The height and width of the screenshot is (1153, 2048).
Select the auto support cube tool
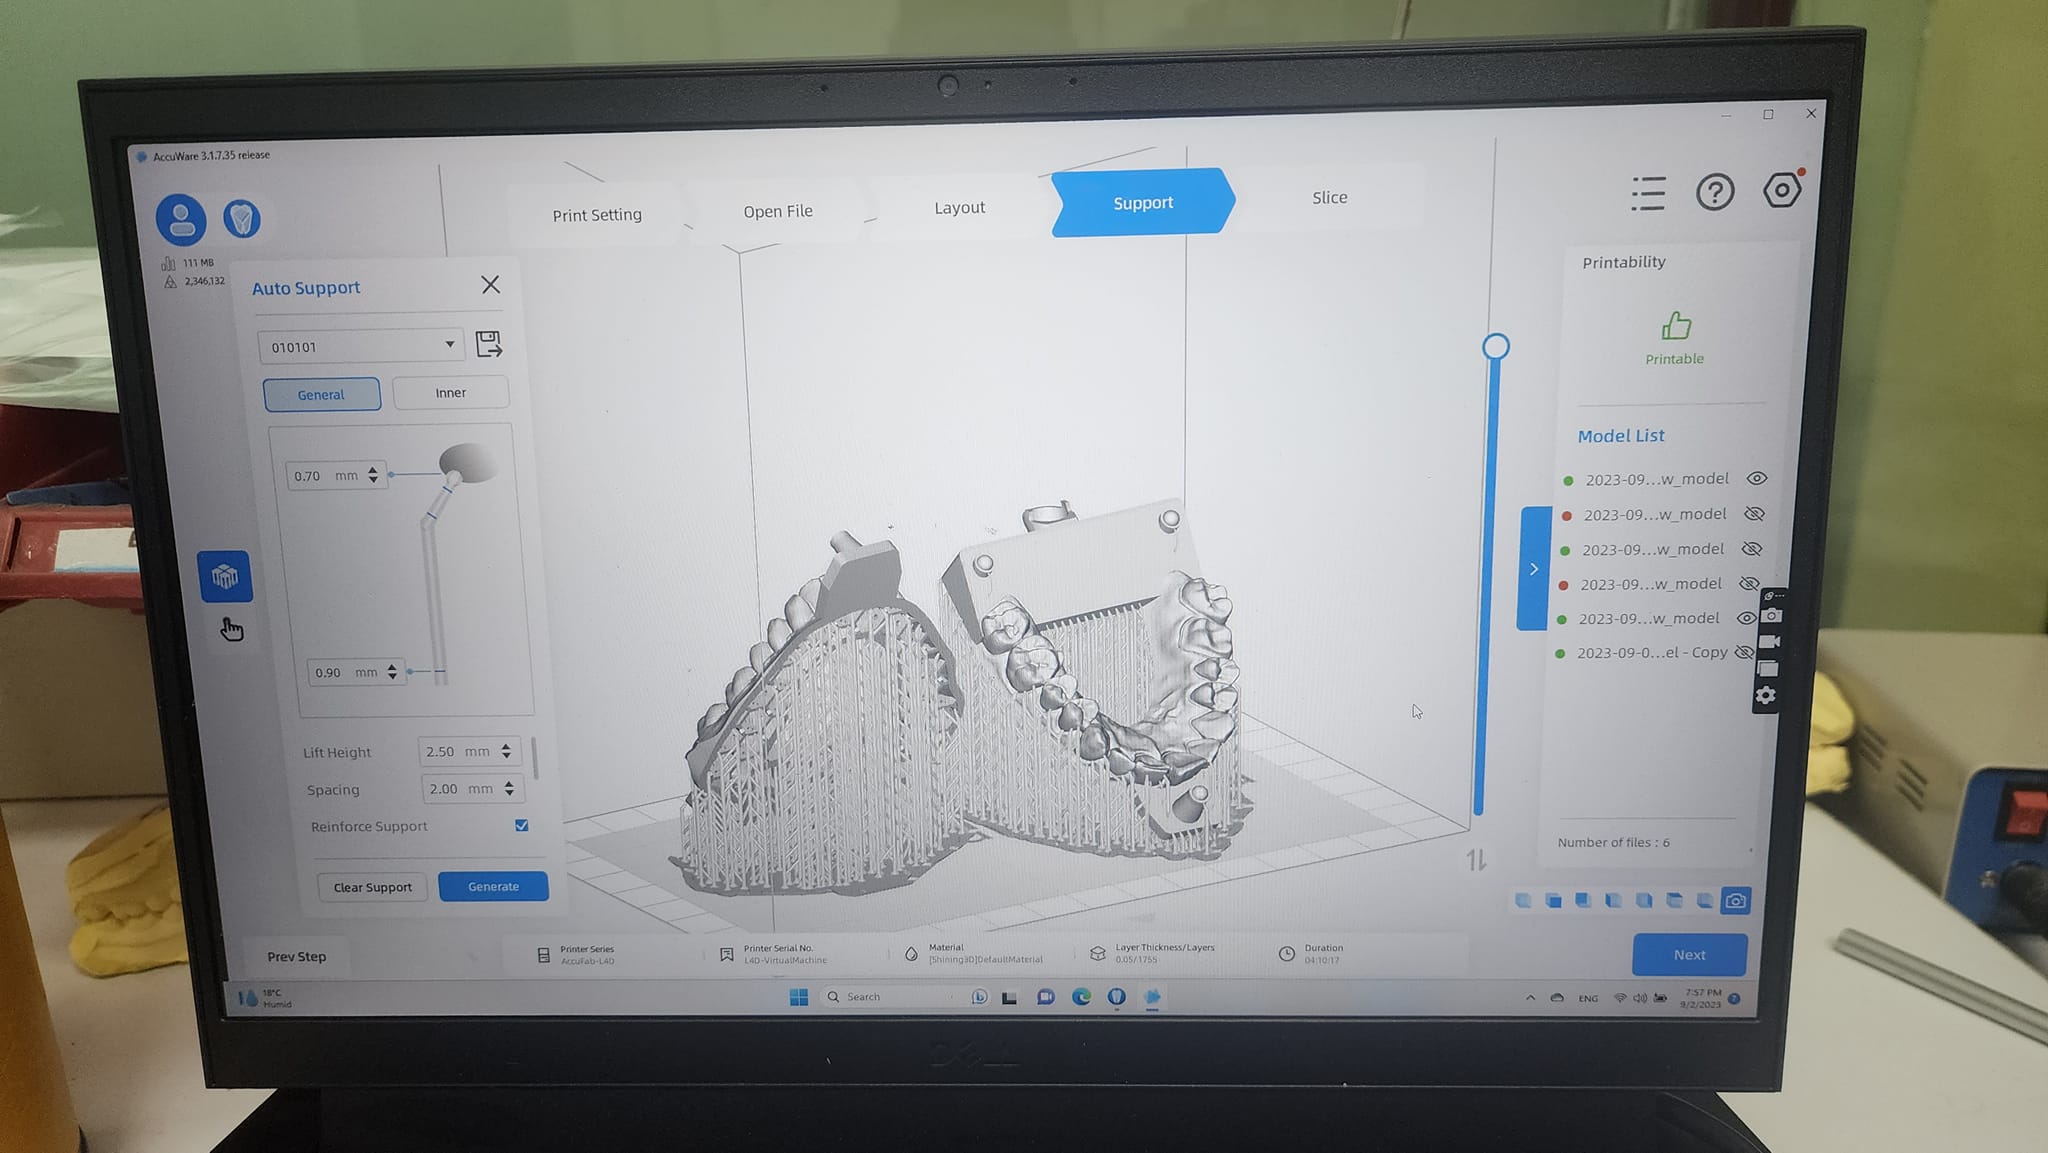[225, 576]
